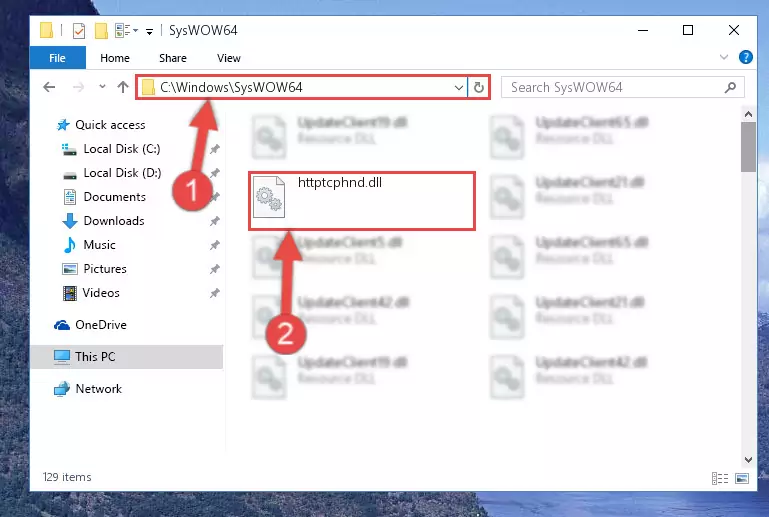Open the Help question mark icon
Viewport: 769px width, 517px height.
[x=745, y=57]
